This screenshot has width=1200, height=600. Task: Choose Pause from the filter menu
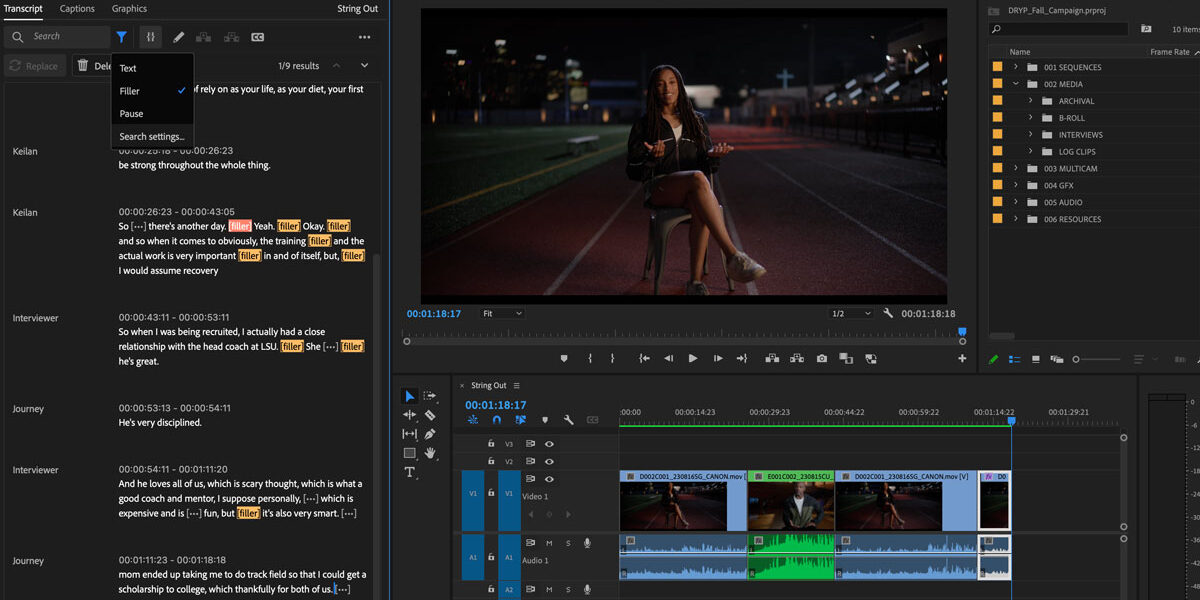131,114
